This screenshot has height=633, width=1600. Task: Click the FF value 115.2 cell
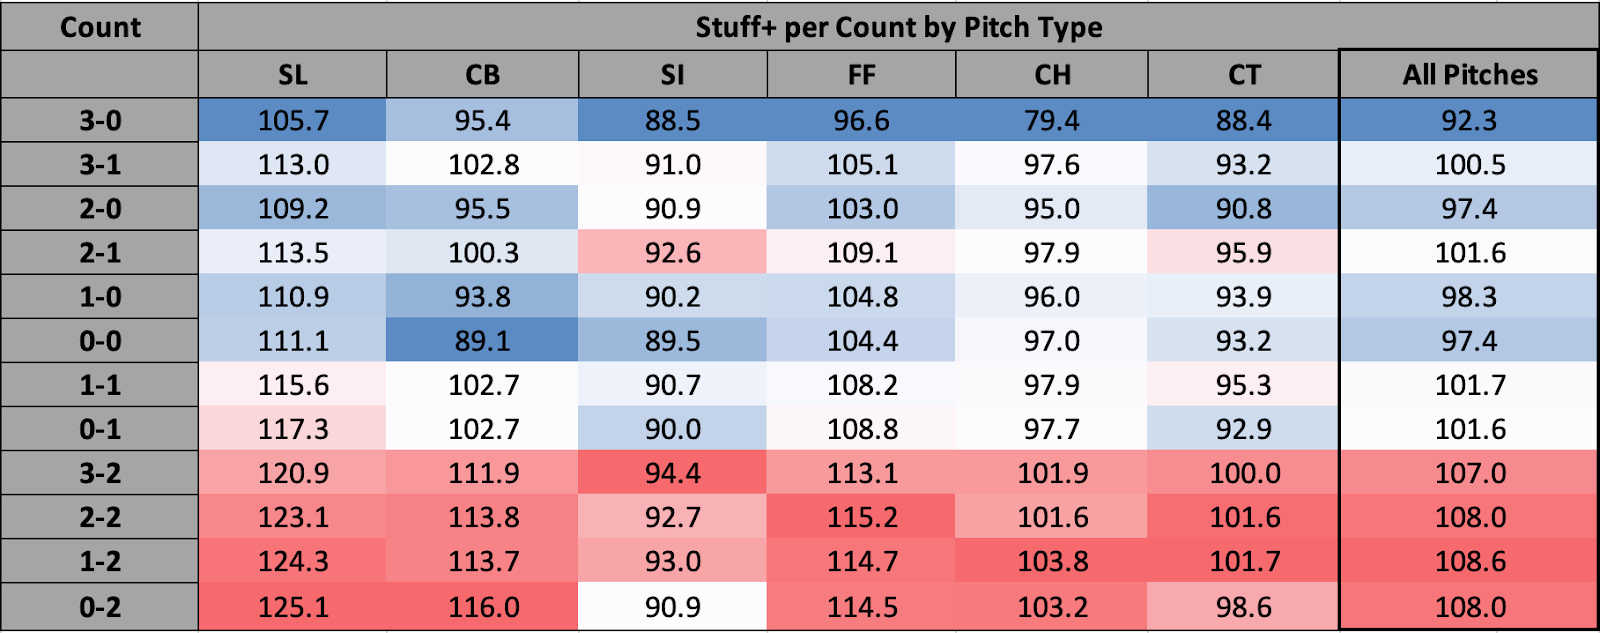pyautogui.click(x=861, y=517)
